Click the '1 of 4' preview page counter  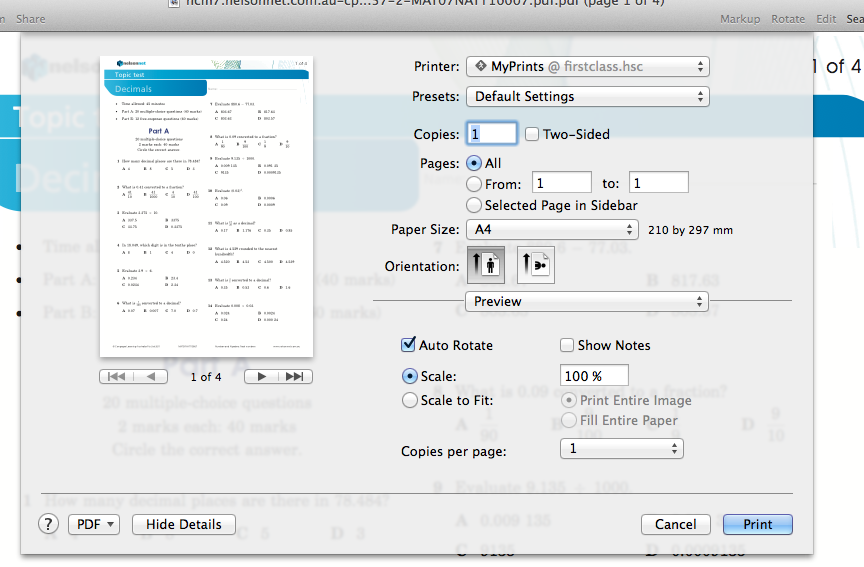[206, 377]
